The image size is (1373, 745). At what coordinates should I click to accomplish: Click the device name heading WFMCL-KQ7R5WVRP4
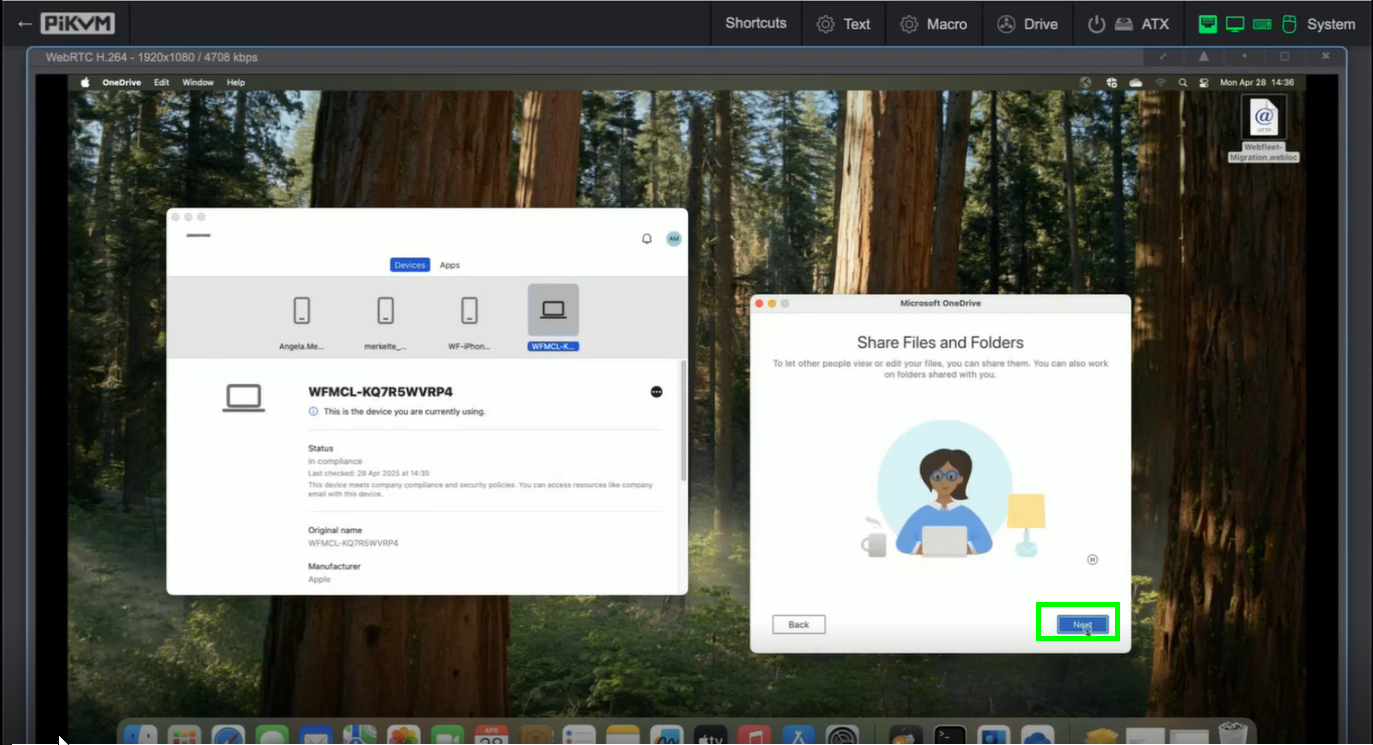(x=380, y=392)
